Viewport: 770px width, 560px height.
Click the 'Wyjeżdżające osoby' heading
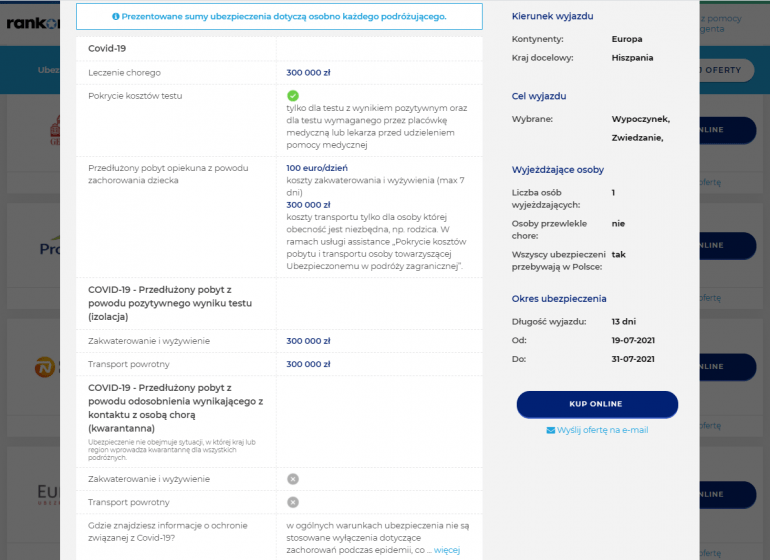point(558,170)
